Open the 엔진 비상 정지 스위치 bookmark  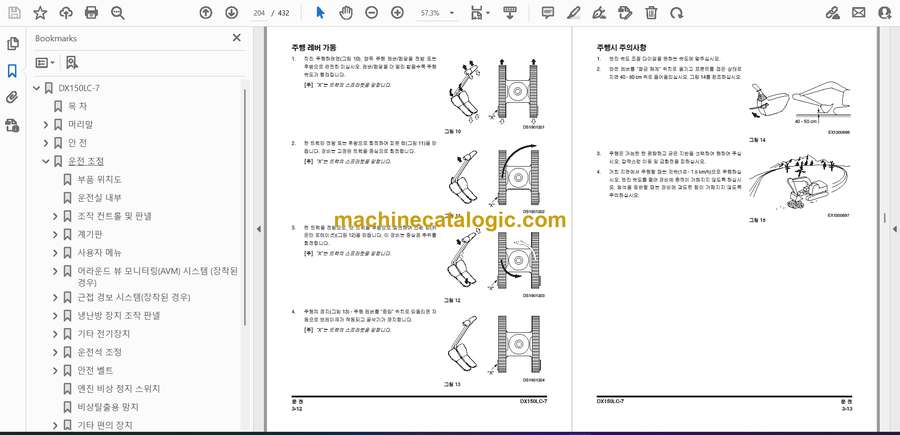pos(118,389)
